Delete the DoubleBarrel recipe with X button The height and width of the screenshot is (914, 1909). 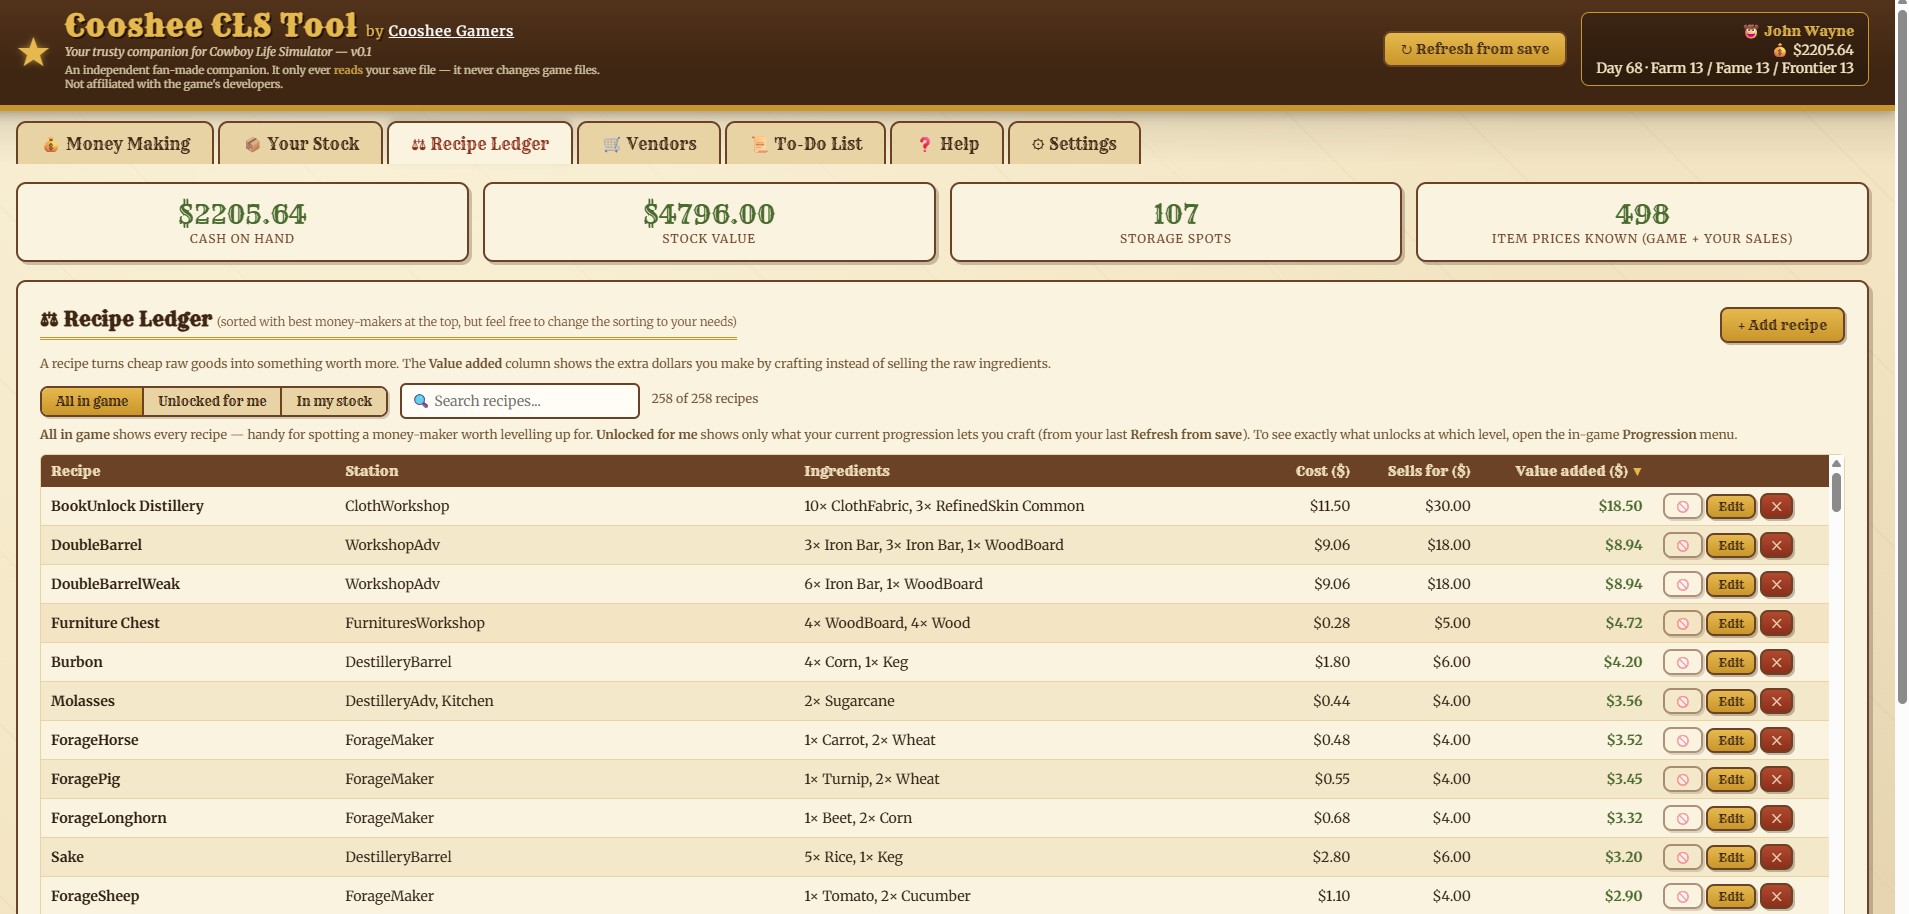[x=1776, y=545]
